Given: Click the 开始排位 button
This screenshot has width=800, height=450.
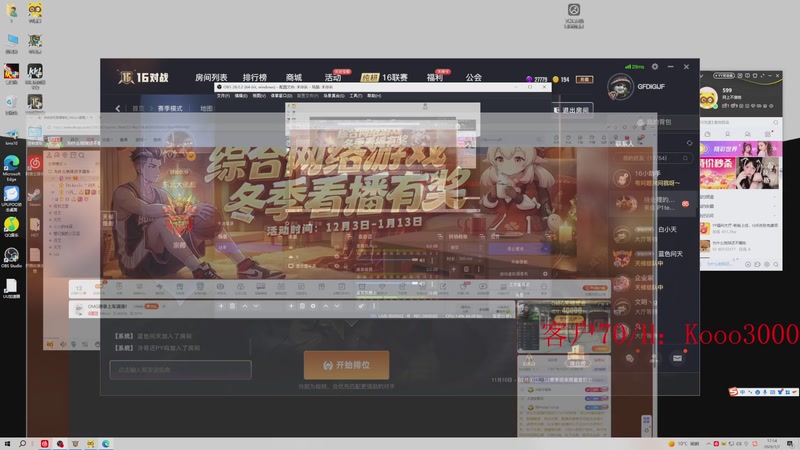Looking at the screenshot, I should coord(346,365).
